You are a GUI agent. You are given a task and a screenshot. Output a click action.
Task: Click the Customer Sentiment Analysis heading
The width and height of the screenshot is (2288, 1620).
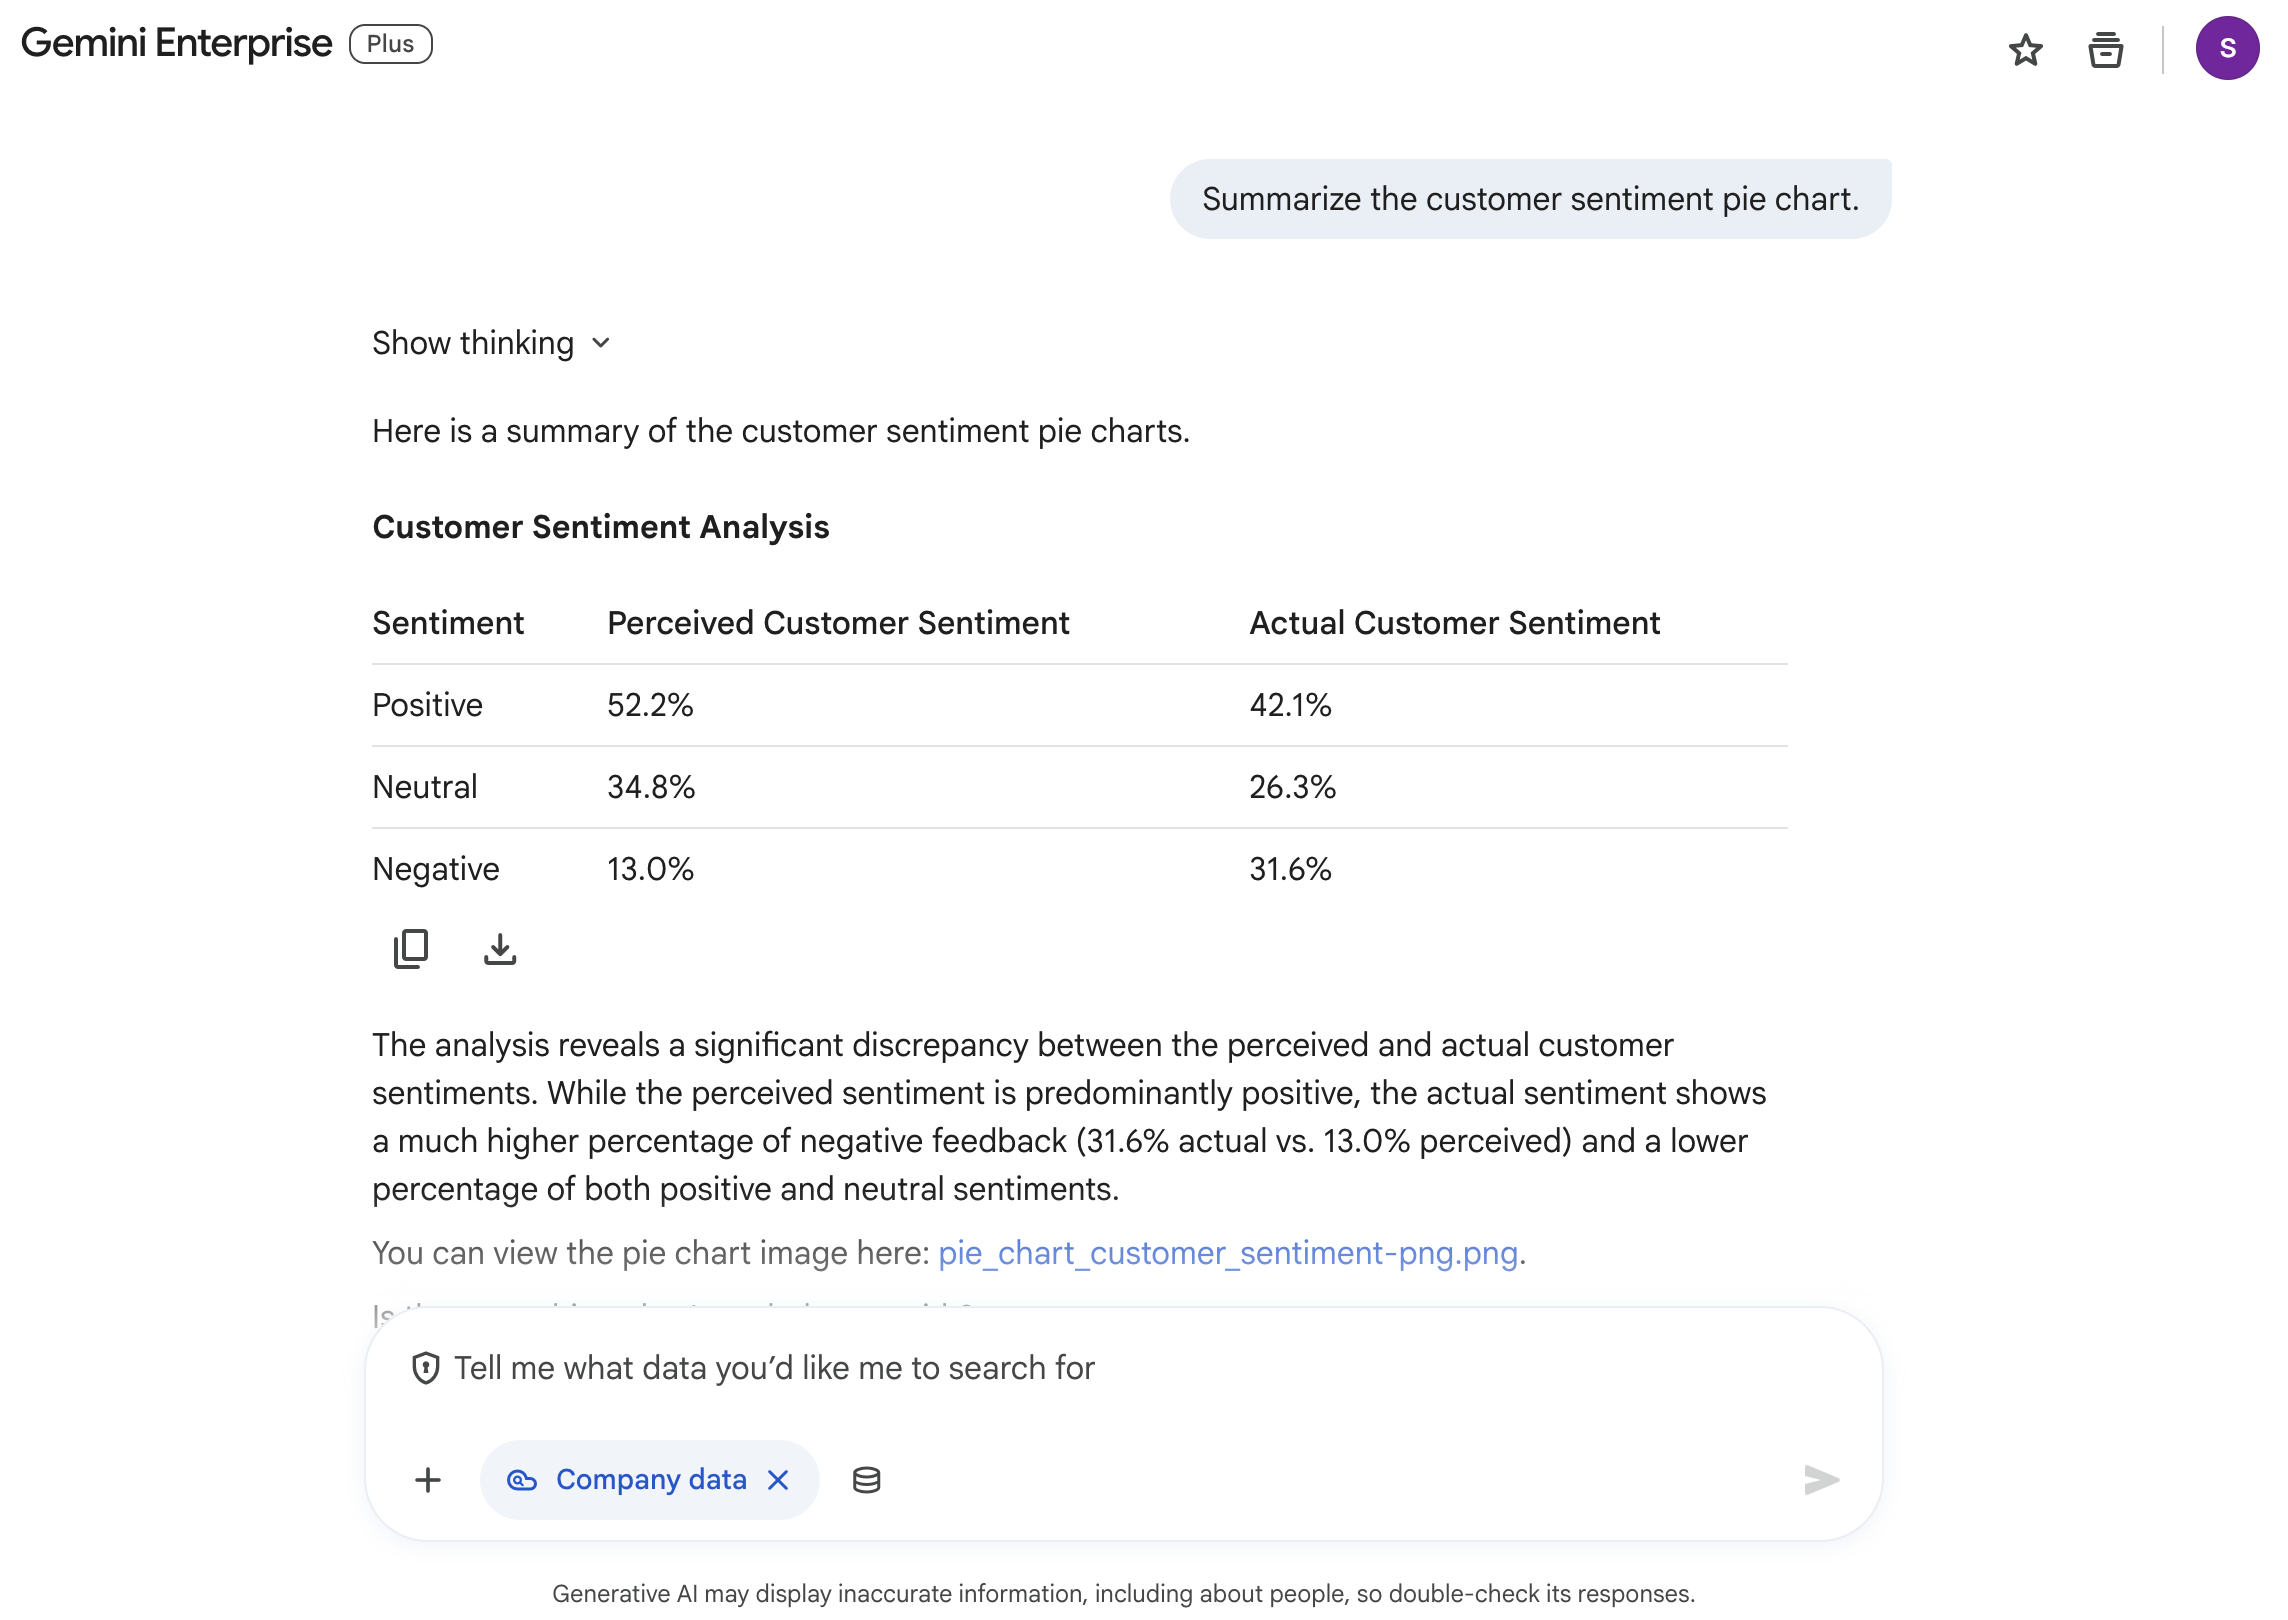coord(600,527)
